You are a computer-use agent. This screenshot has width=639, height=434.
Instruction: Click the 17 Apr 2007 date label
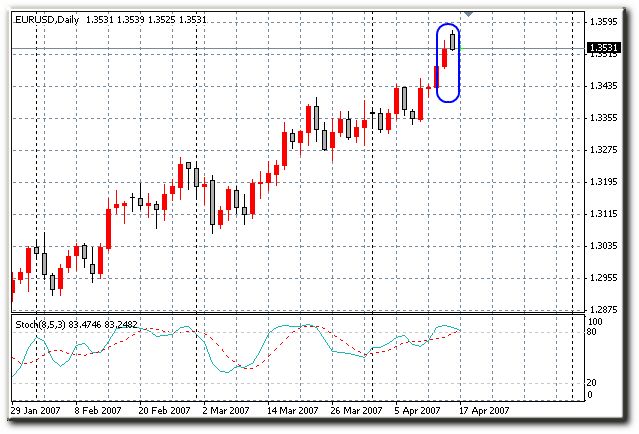click(484, 410)
